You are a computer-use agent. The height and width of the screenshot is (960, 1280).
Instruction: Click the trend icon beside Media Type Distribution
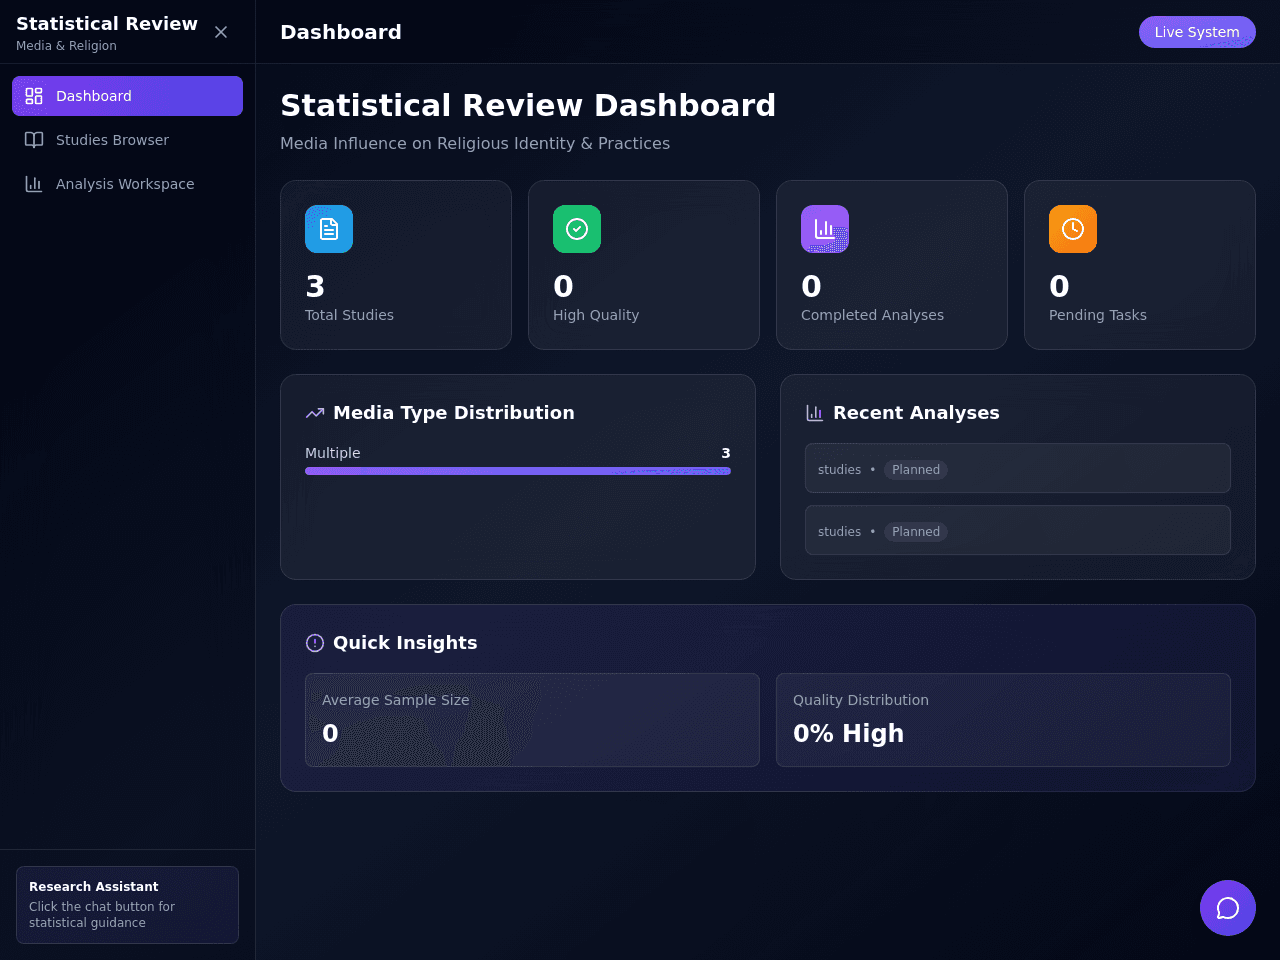pyautogui.click(x=315, y=413)
